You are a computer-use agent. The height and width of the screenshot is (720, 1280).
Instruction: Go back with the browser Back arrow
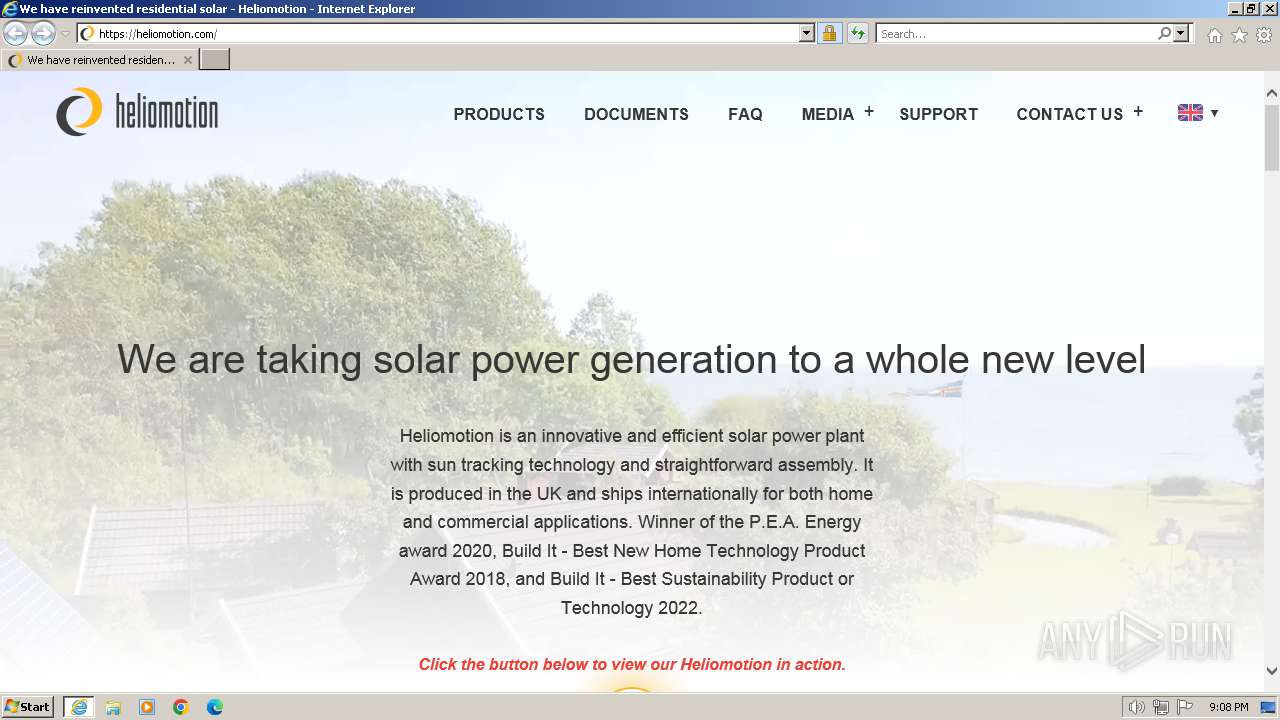coord(16,33)
